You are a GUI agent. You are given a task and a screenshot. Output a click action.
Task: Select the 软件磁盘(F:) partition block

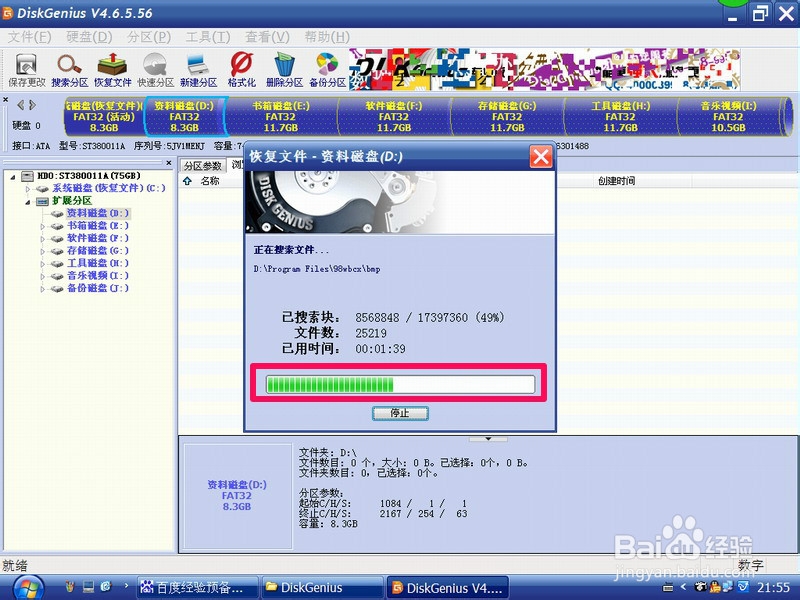[394, 117]
